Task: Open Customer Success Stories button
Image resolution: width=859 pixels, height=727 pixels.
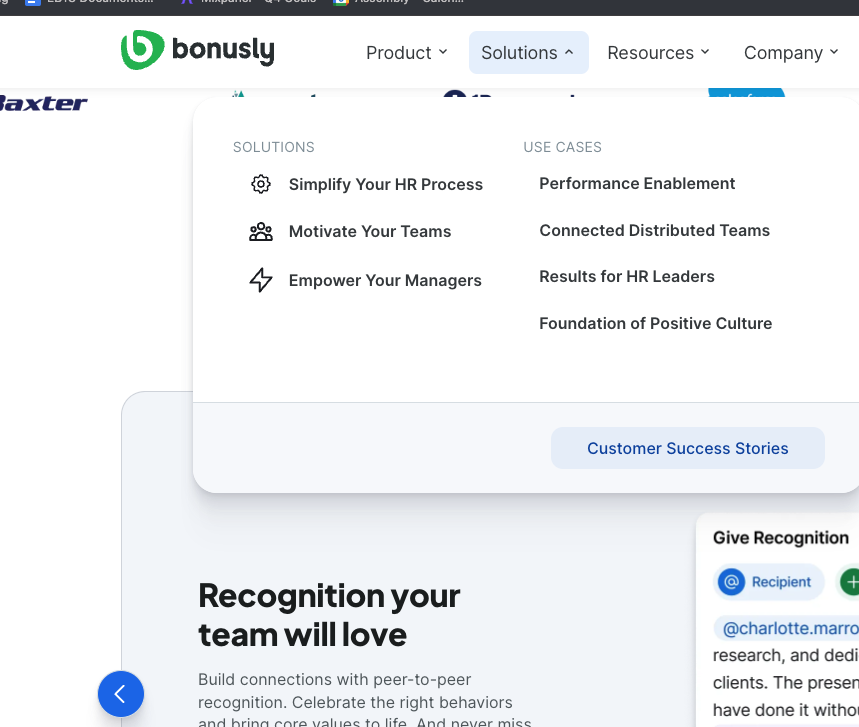Action: pyautogui.click(x=688, y=448)
